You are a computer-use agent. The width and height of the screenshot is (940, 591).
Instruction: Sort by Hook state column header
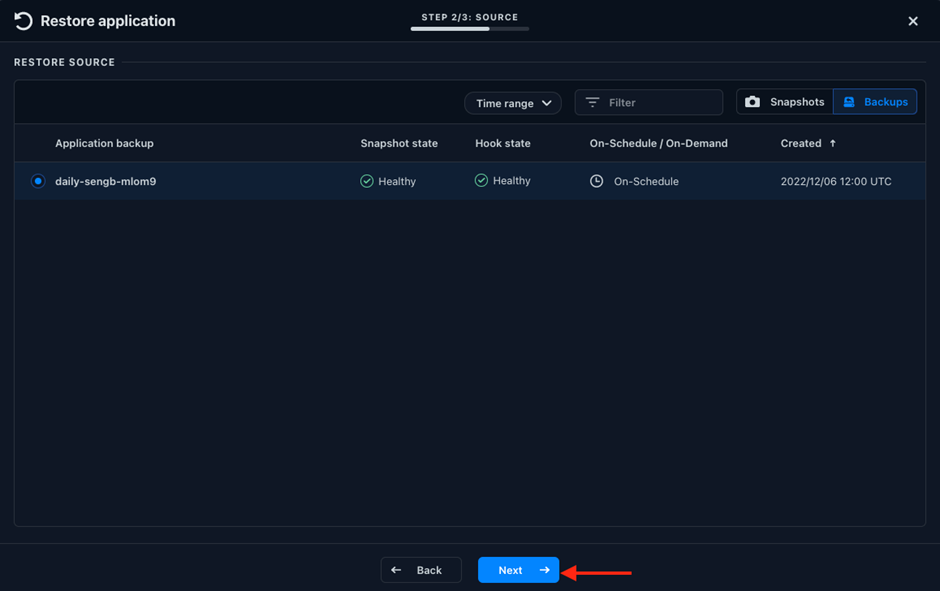[502, 143]
